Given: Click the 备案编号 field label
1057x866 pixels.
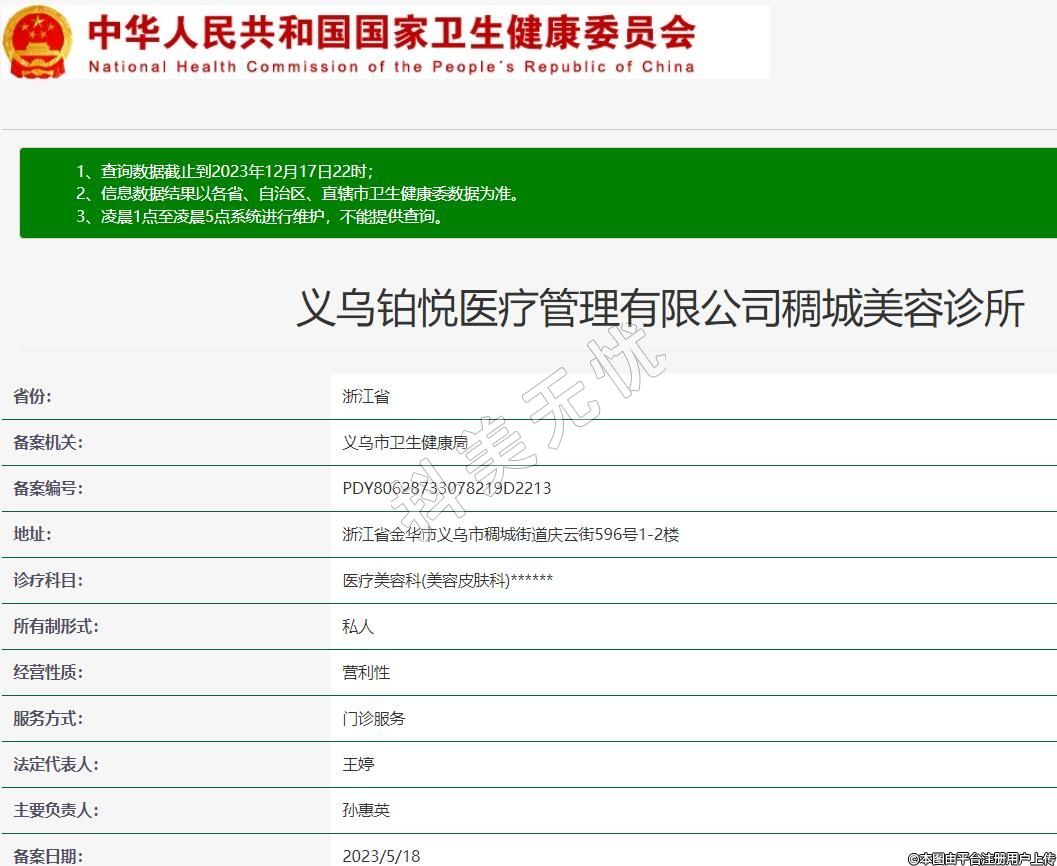Looking at the screenshot, I should [48, 489].
